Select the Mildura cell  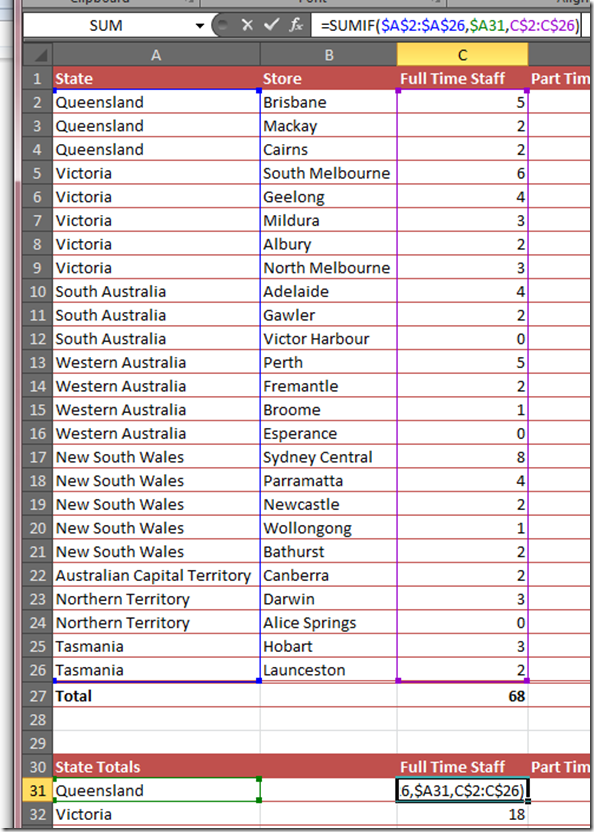pyautogui.click(x=329, y=220)
